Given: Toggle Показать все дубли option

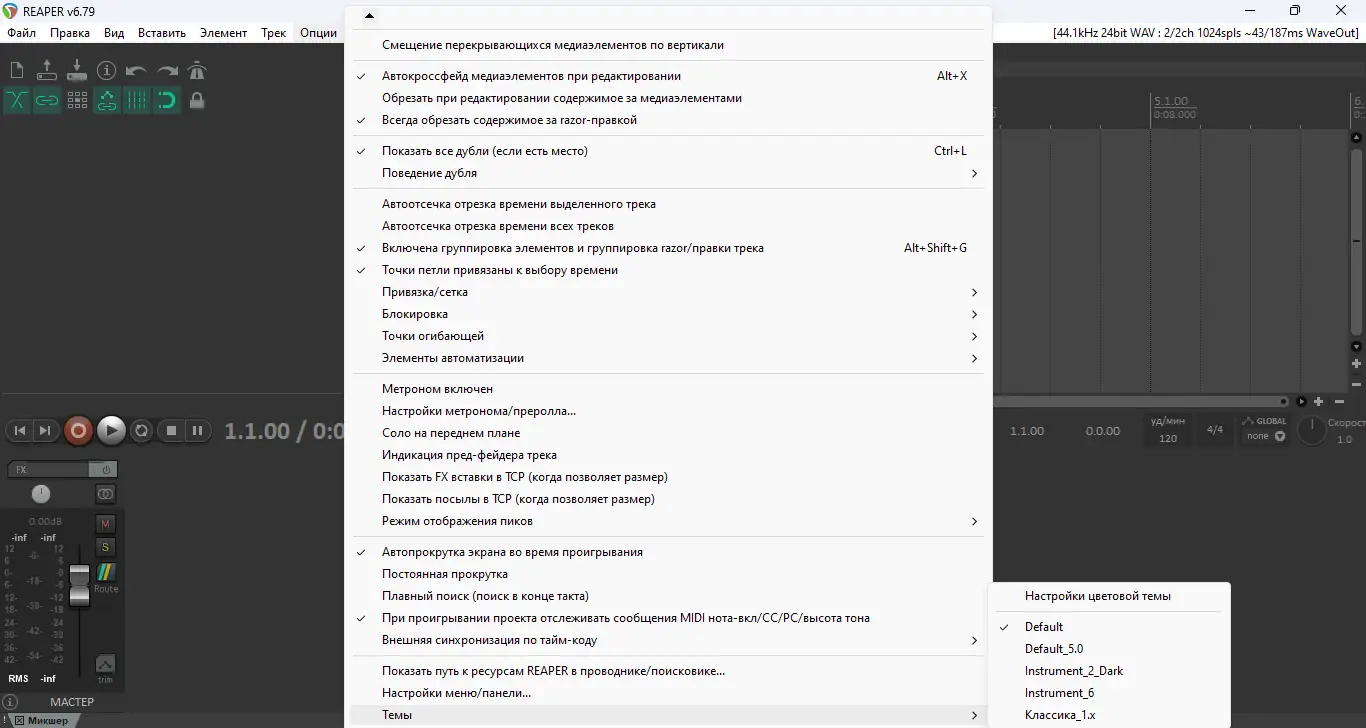Looking at the screenshot, I should [x=668, y=151].
